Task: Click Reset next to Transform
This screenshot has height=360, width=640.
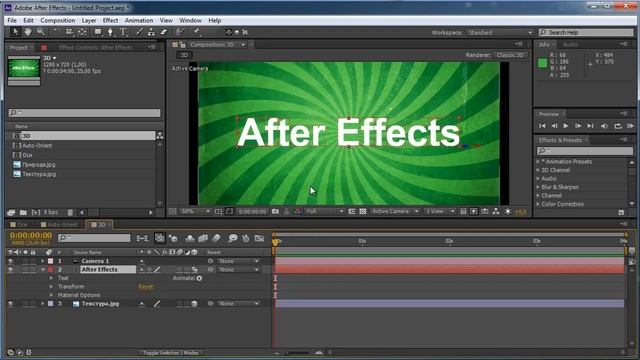Action: click(146, 287)
